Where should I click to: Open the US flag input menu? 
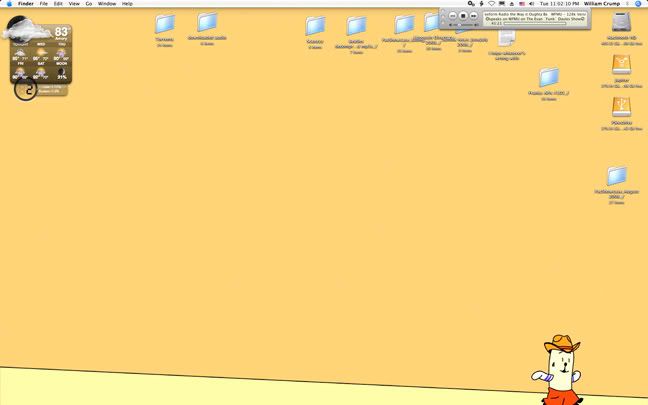coord(522,4)
